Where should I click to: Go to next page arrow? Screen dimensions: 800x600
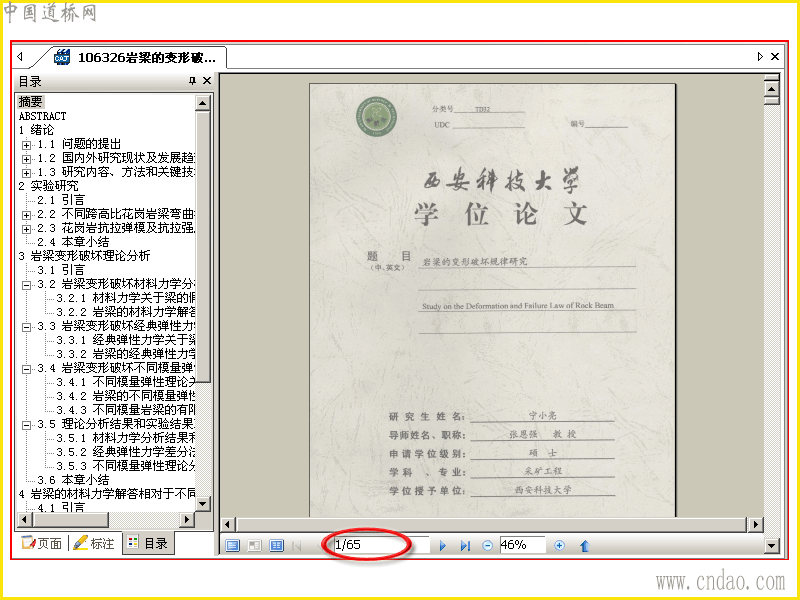click(442, 545)
